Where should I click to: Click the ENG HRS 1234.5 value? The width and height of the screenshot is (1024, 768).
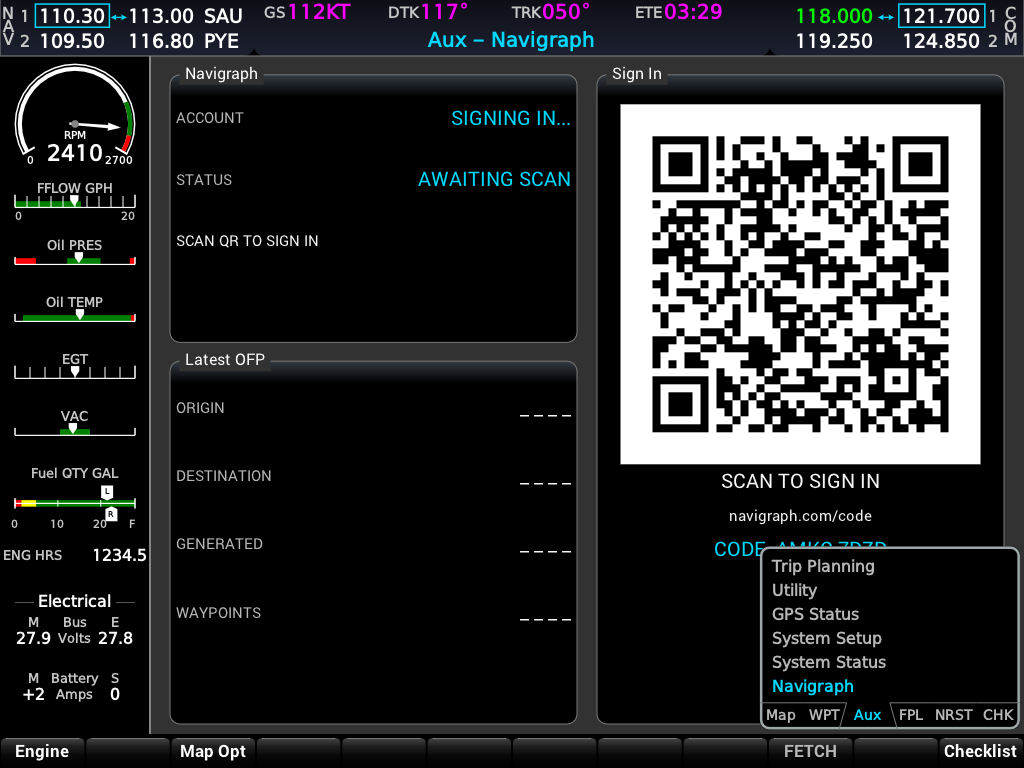point(119,556)
